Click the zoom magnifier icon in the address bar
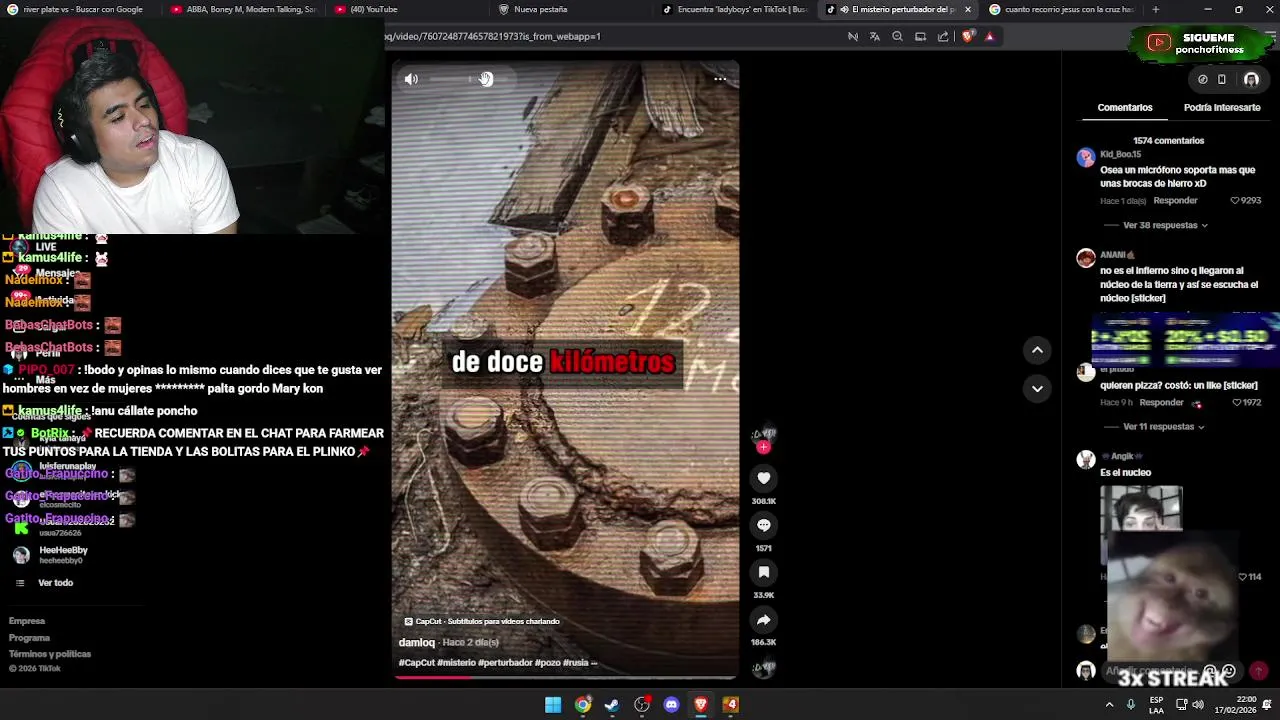The image size is (1280, 720). coord(897,36)
